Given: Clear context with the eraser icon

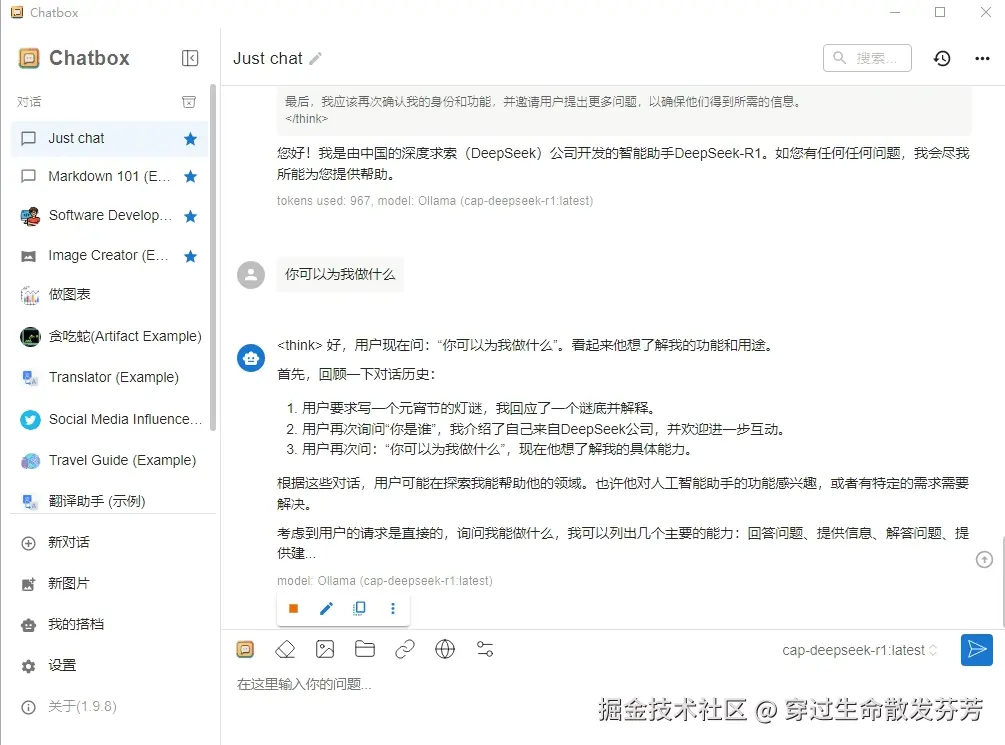Looking at the screenshot, I should (x=285, y=649).
